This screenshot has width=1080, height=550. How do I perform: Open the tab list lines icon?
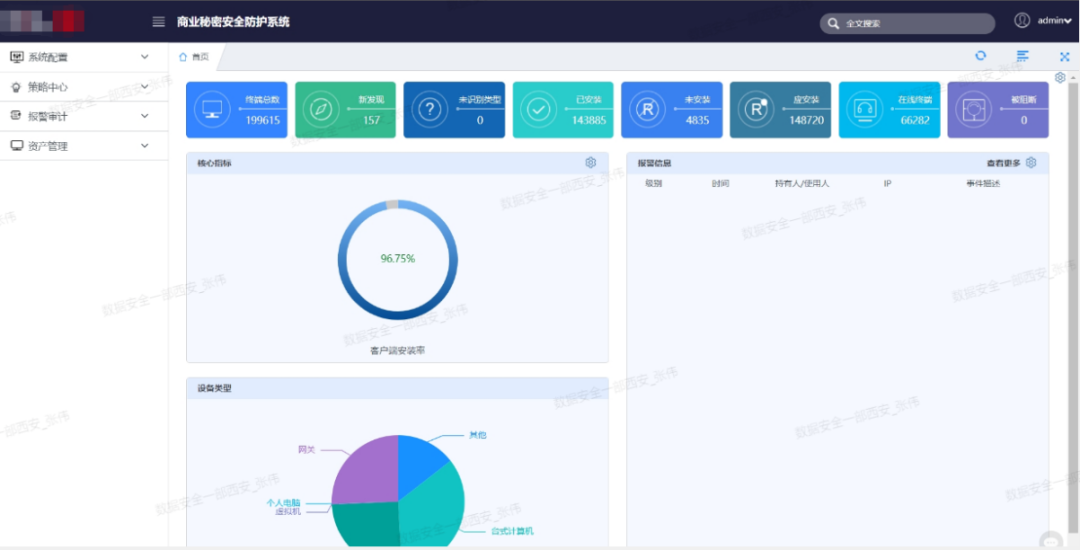coord(1023,56)
